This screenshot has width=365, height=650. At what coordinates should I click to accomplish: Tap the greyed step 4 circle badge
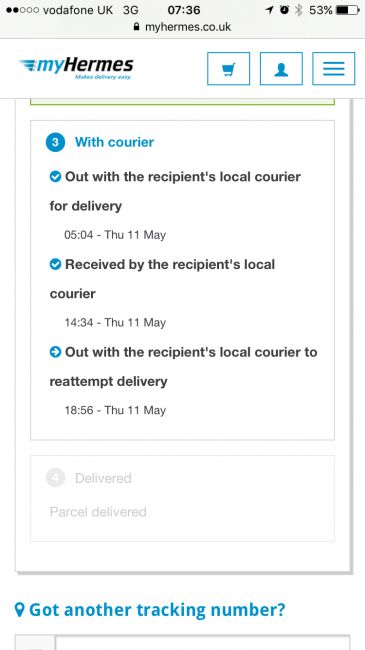(x=55, y=478)
